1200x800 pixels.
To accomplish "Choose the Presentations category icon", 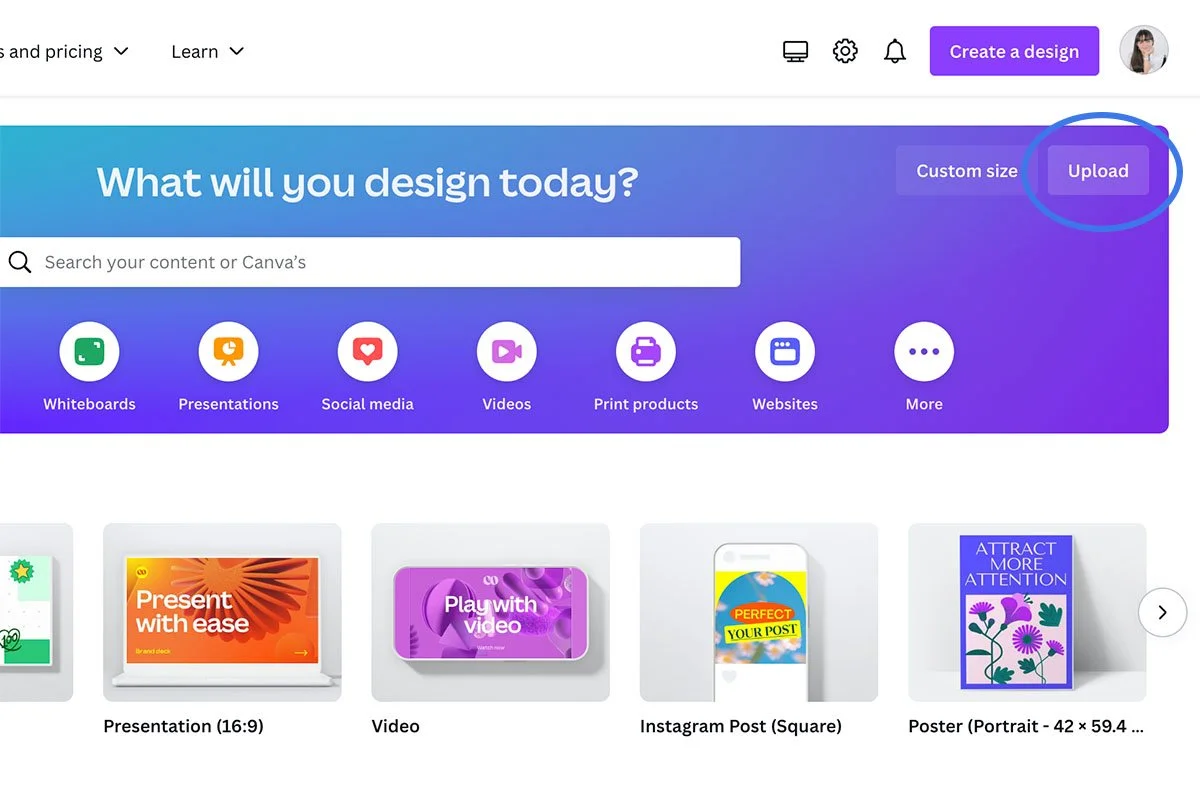I will click(x=228, y=352).
